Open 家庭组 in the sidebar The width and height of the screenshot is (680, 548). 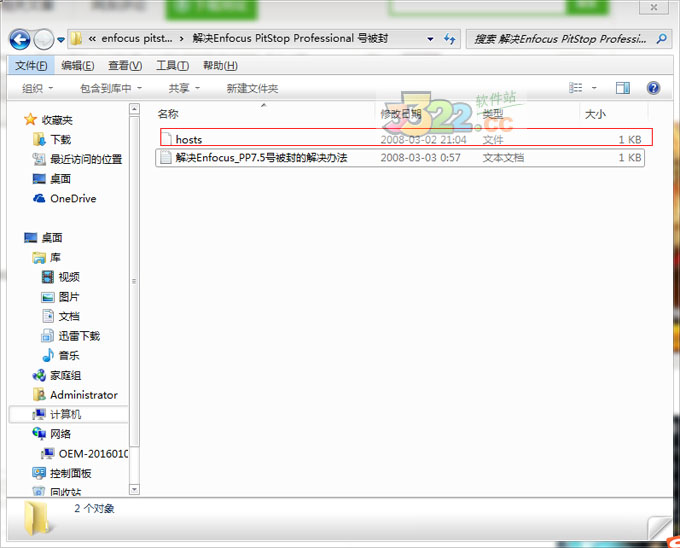(65, 375)
